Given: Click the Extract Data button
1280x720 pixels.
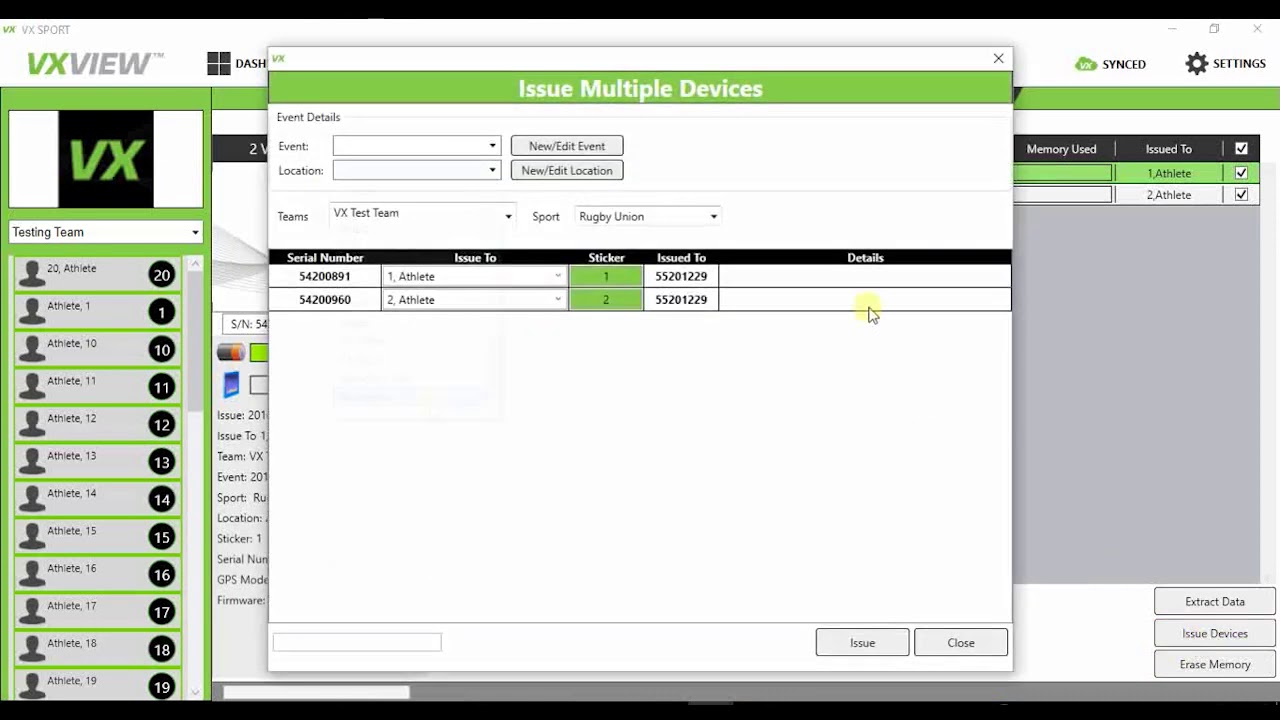Looking at the screenshot, I should pos(1215,601).
